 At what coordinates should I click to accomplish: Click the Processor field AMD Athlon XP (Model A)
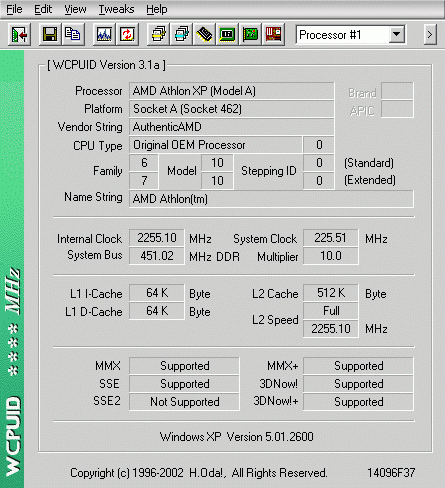point(232,91)
